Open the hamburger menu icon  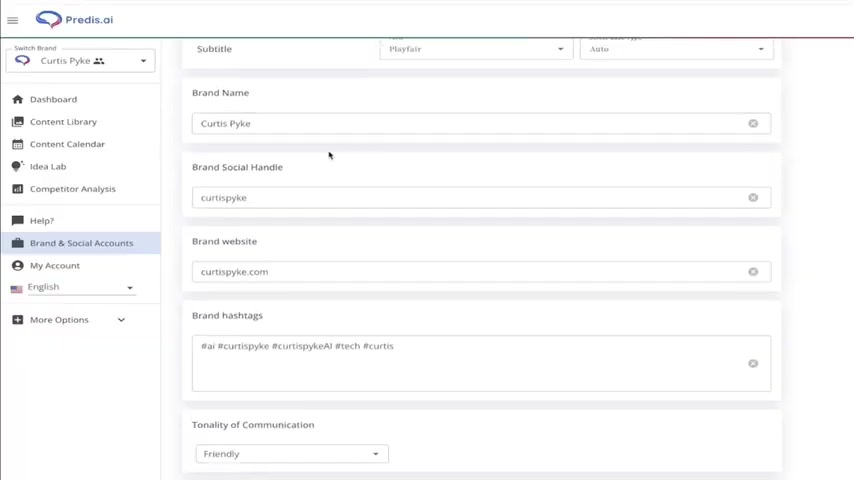click(13, 20)
